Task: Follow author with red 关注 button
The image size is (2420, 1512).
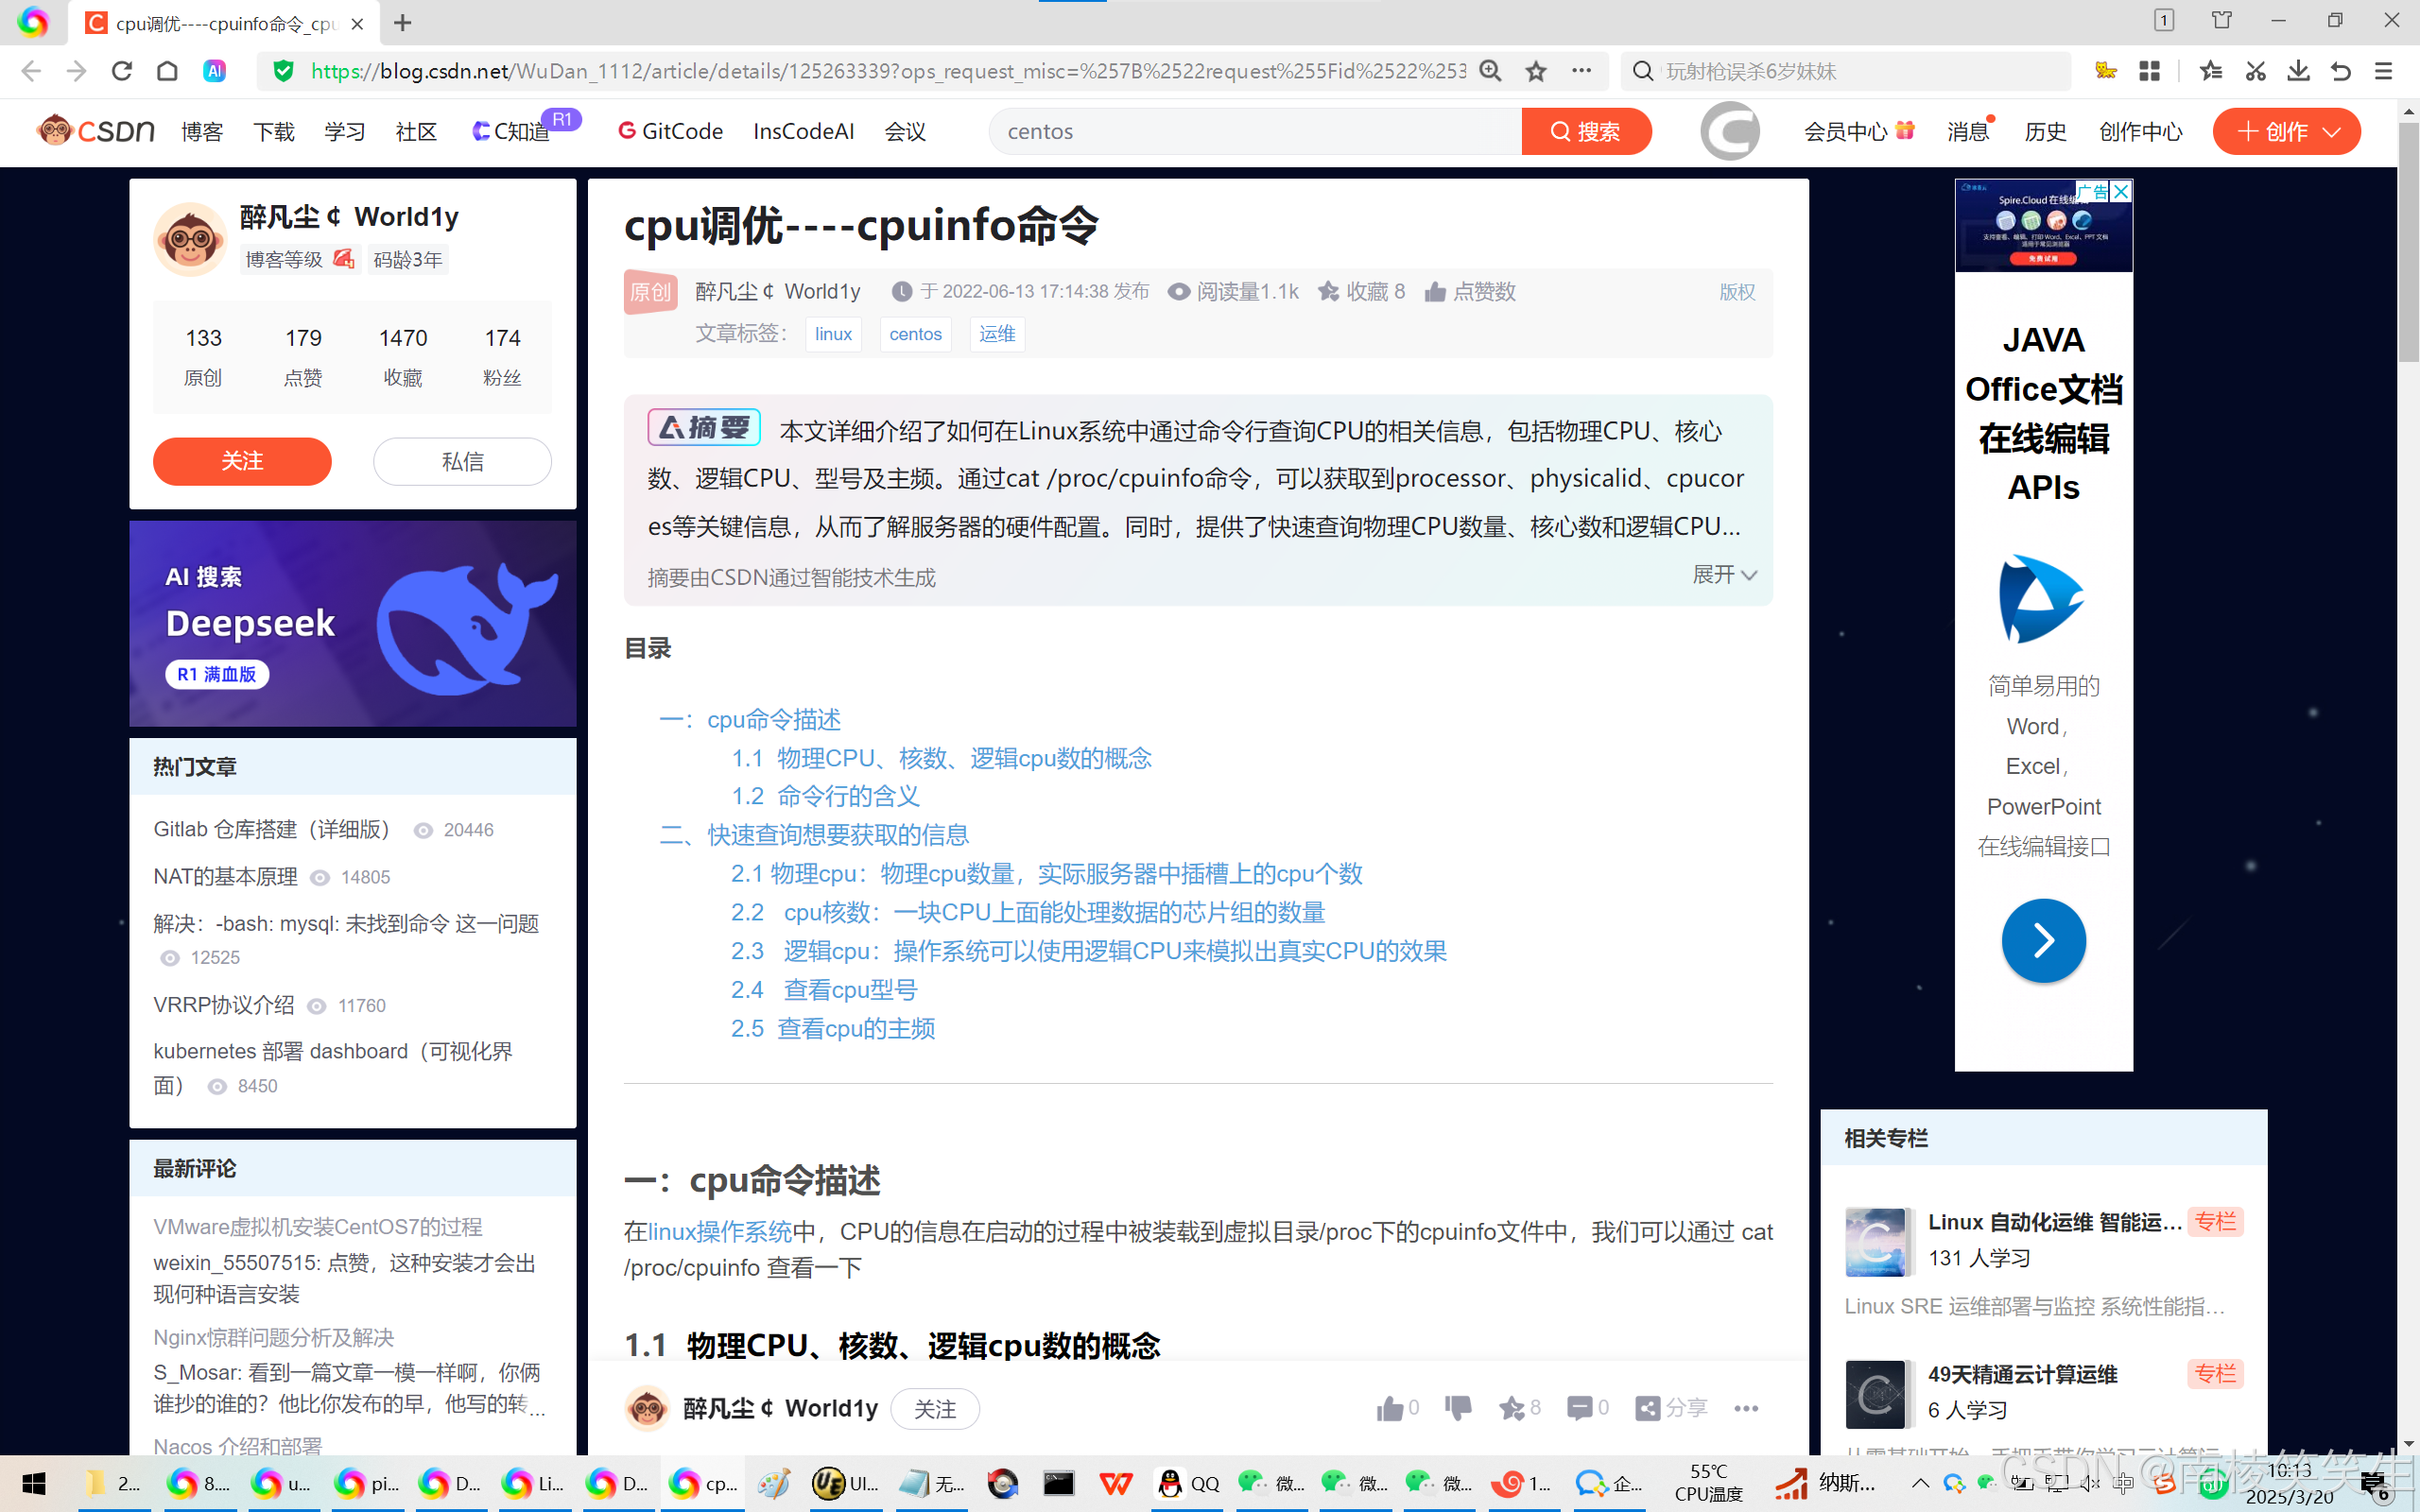Action: pos(242,461)
